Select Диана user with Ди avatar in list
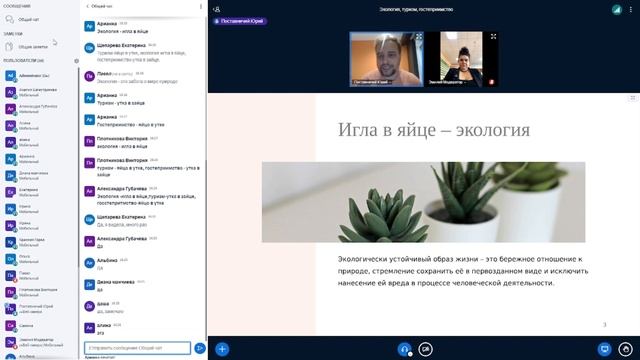Screen dimensions: 640x360 (x=40, y=176)
